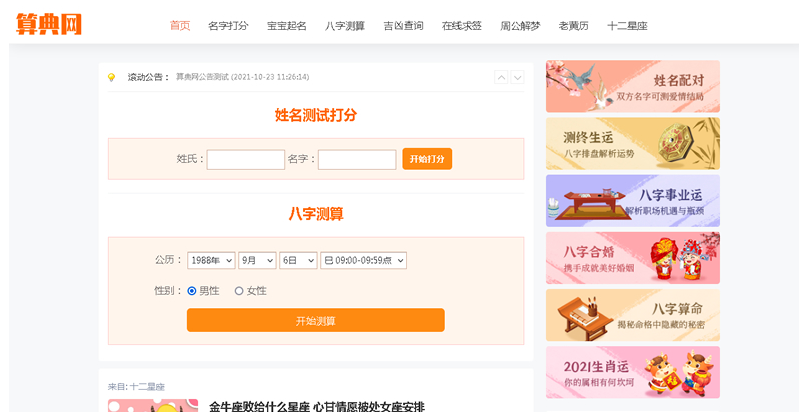Open the 八字算命 banner

(632, 315)
